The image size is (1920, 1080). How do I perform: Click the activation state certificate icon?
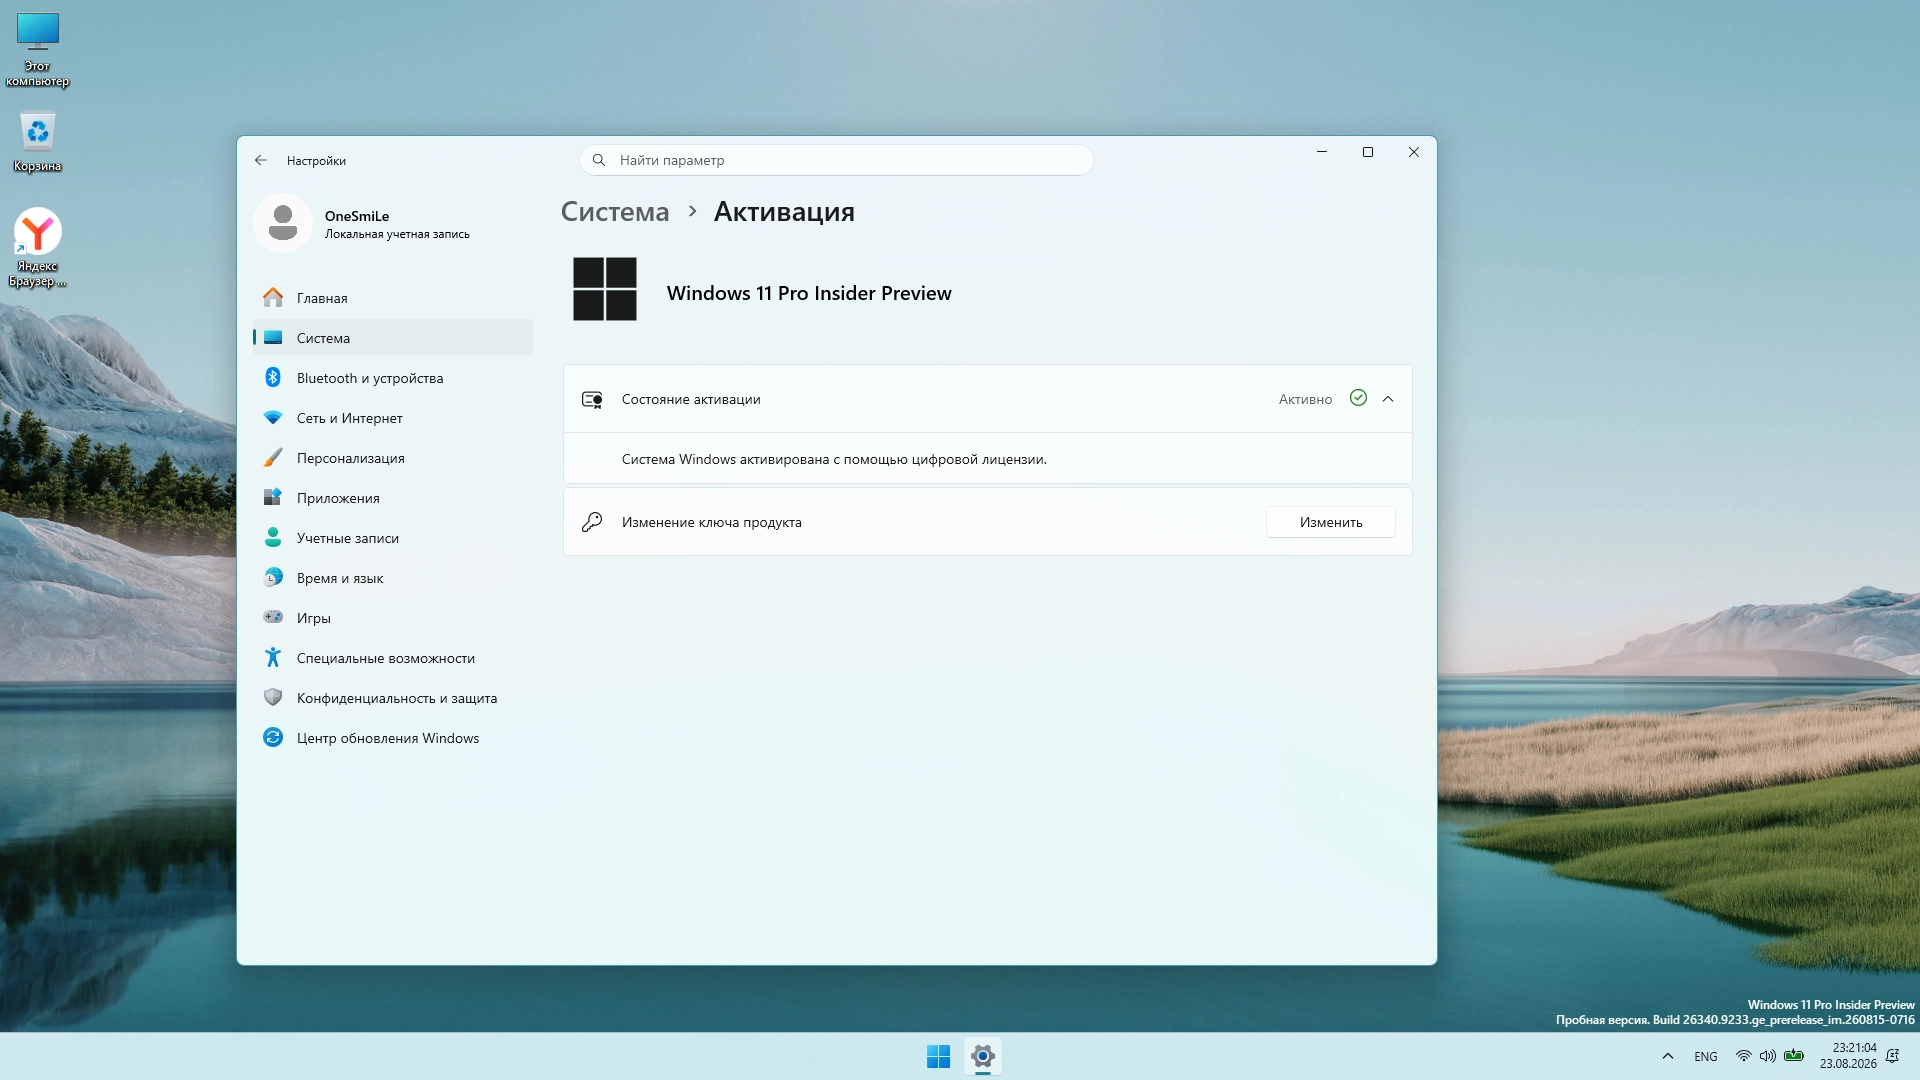pos(592,399)
